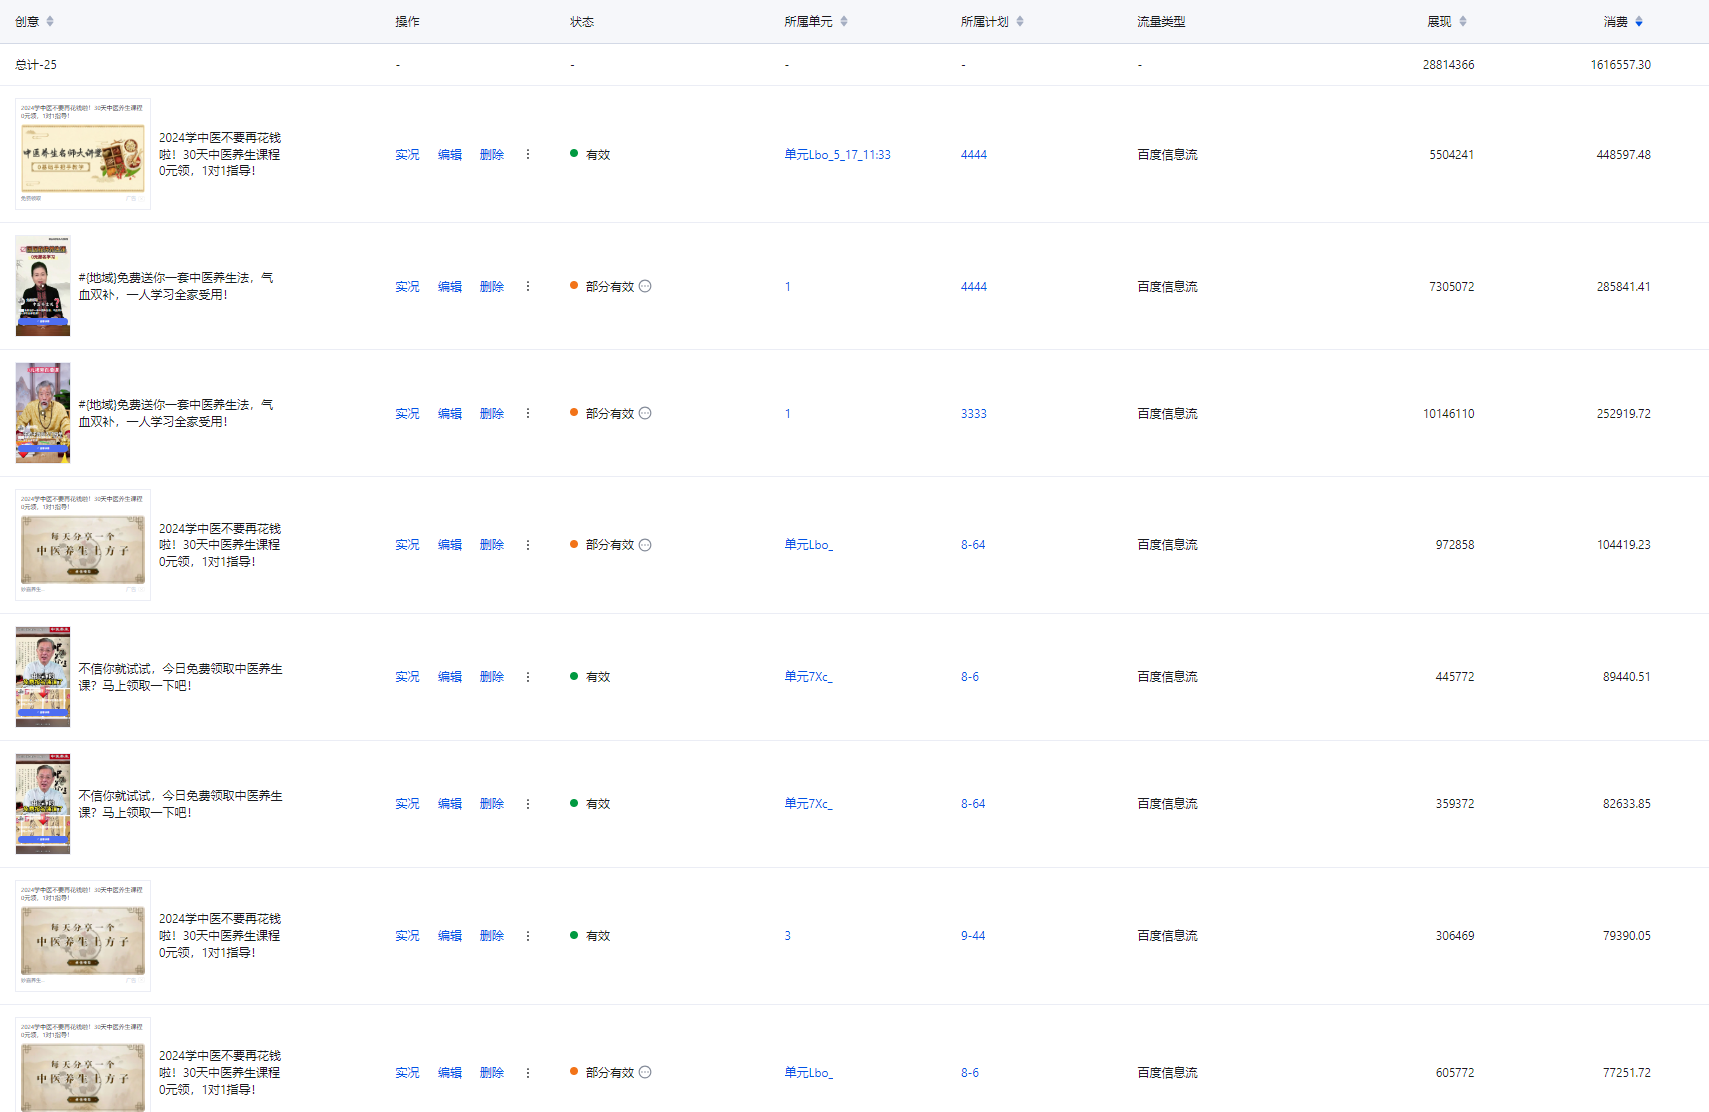This screenshot has height=1112, width=1709.
Task: Open three-dot menu in plan 3333 row
Action: click(x=528, y=414)
